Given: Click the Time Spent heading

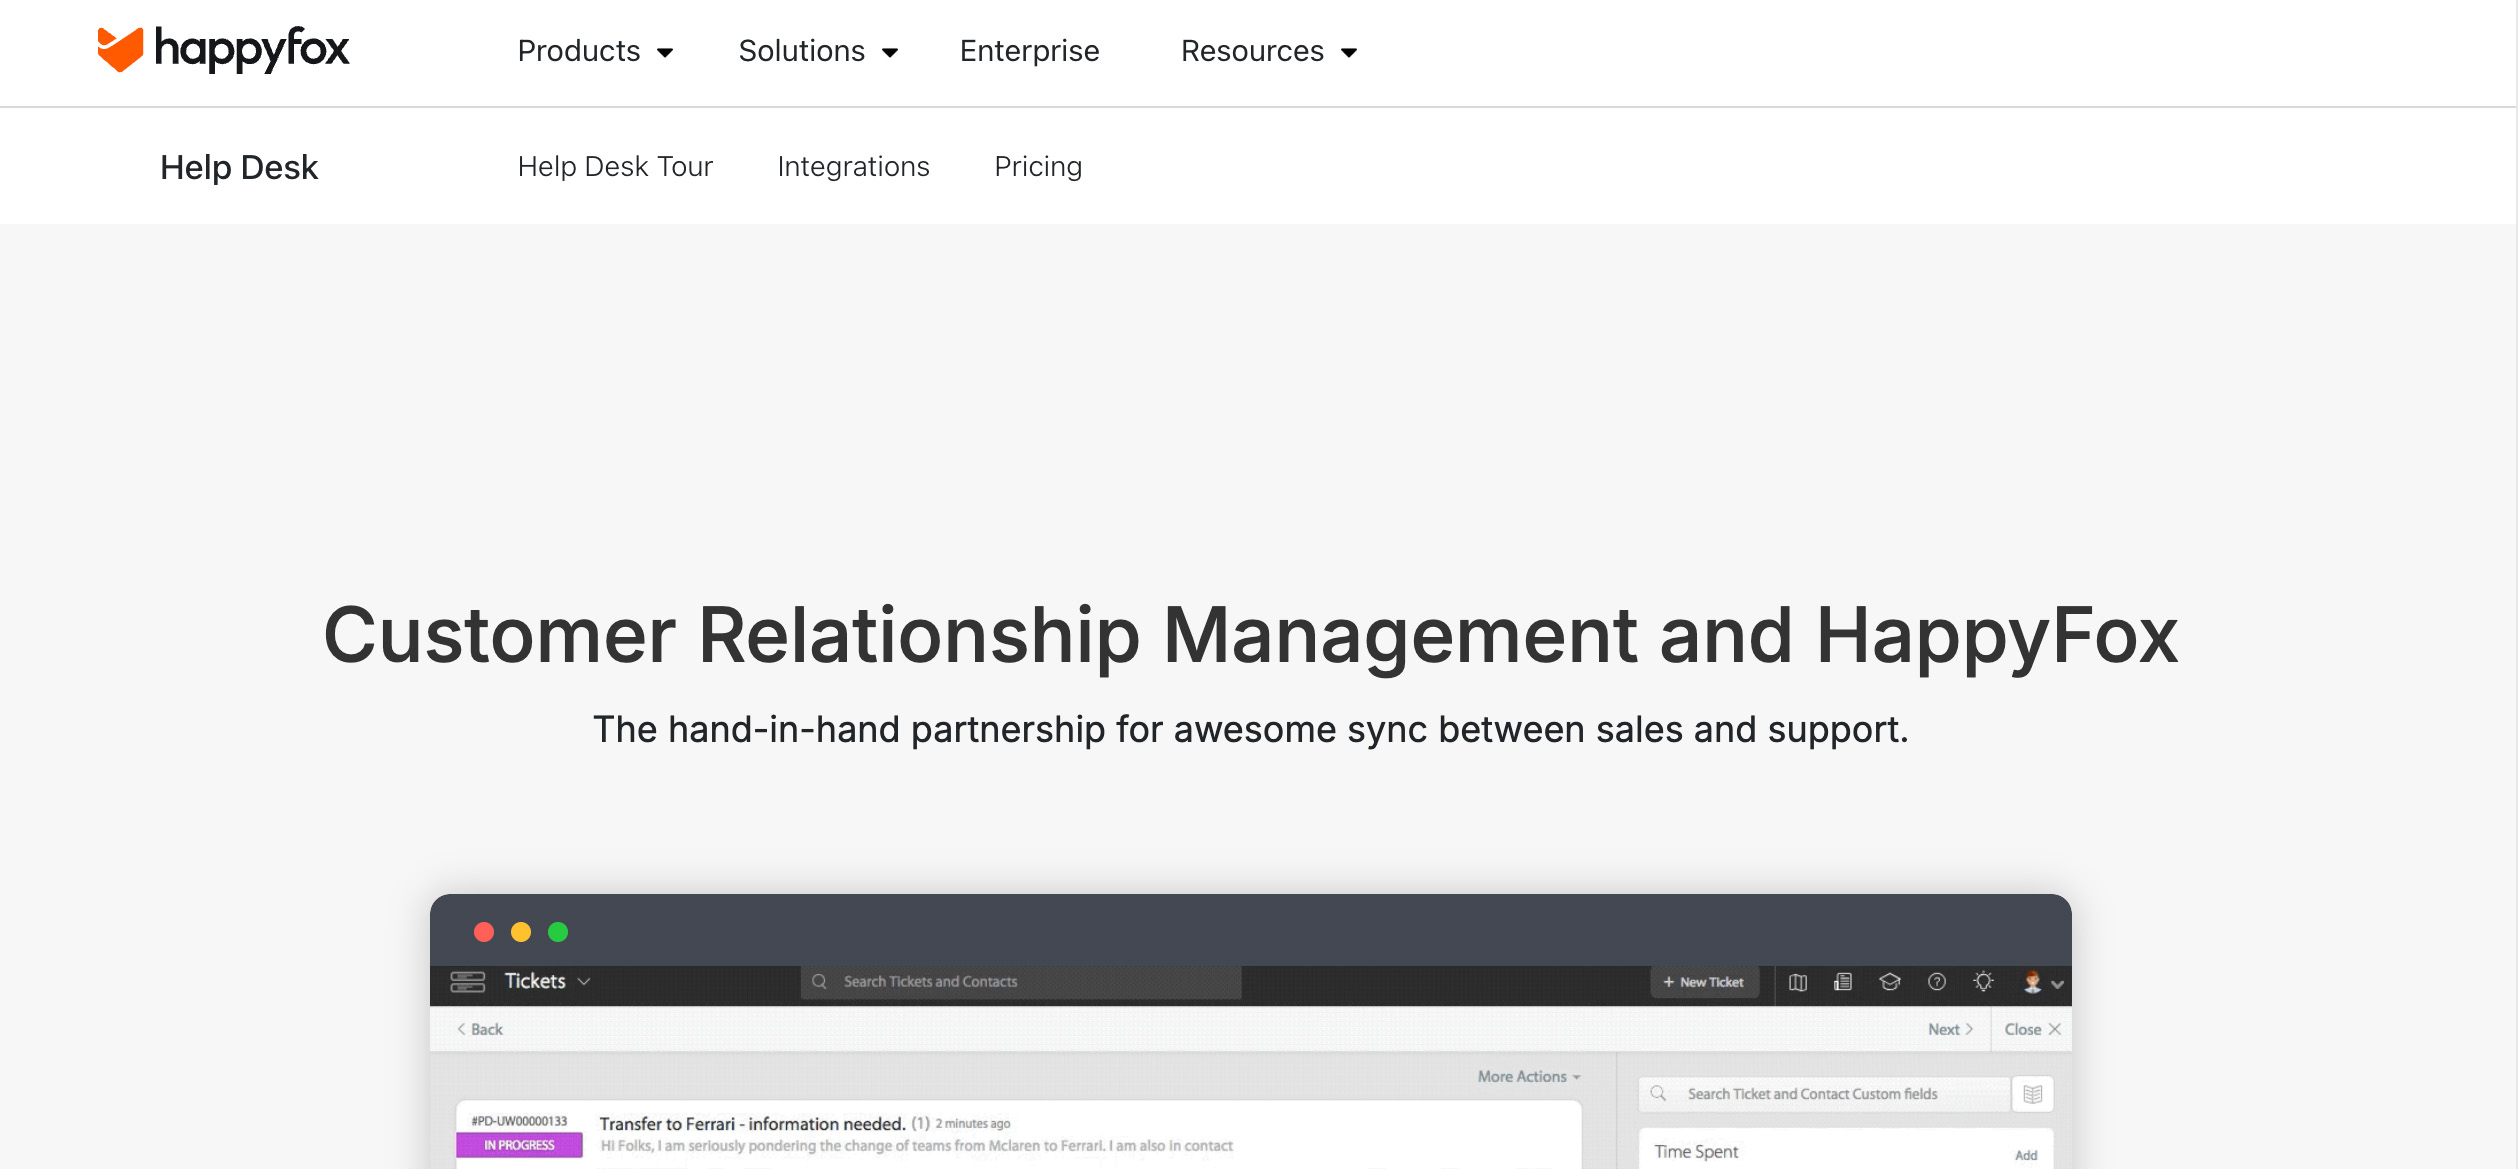Looking at the screenshot, I should pos(1696,1152).
